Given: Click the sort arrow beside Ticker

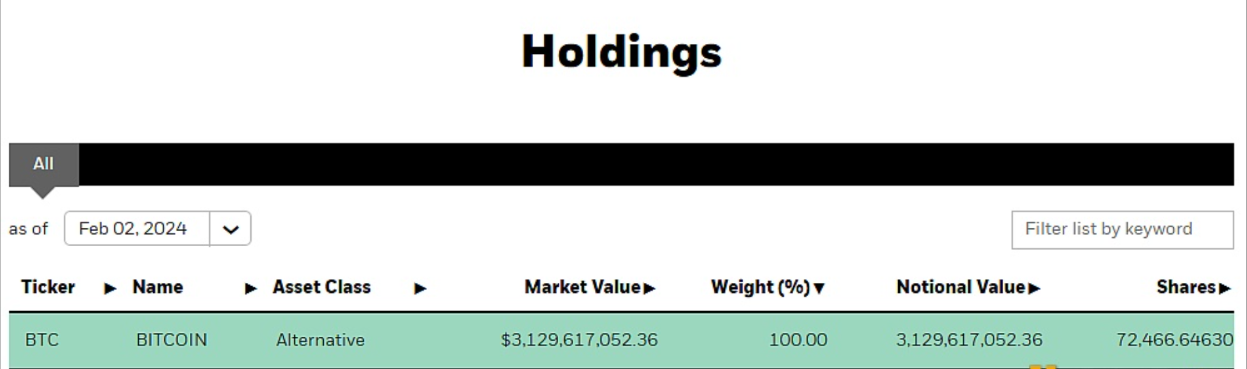Looking at the screenshot, I should click(110, 288).
